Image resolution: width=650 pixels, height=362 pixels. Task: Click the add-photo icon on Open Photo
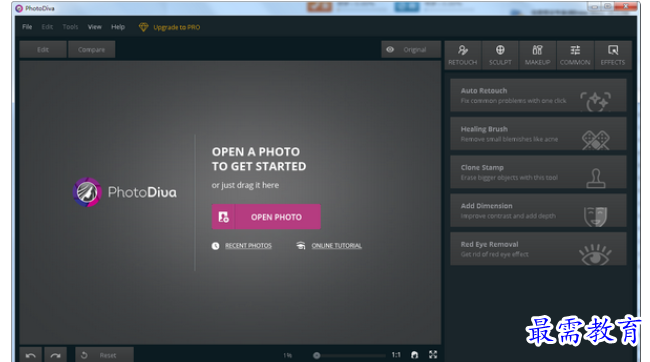pos(223,217)
